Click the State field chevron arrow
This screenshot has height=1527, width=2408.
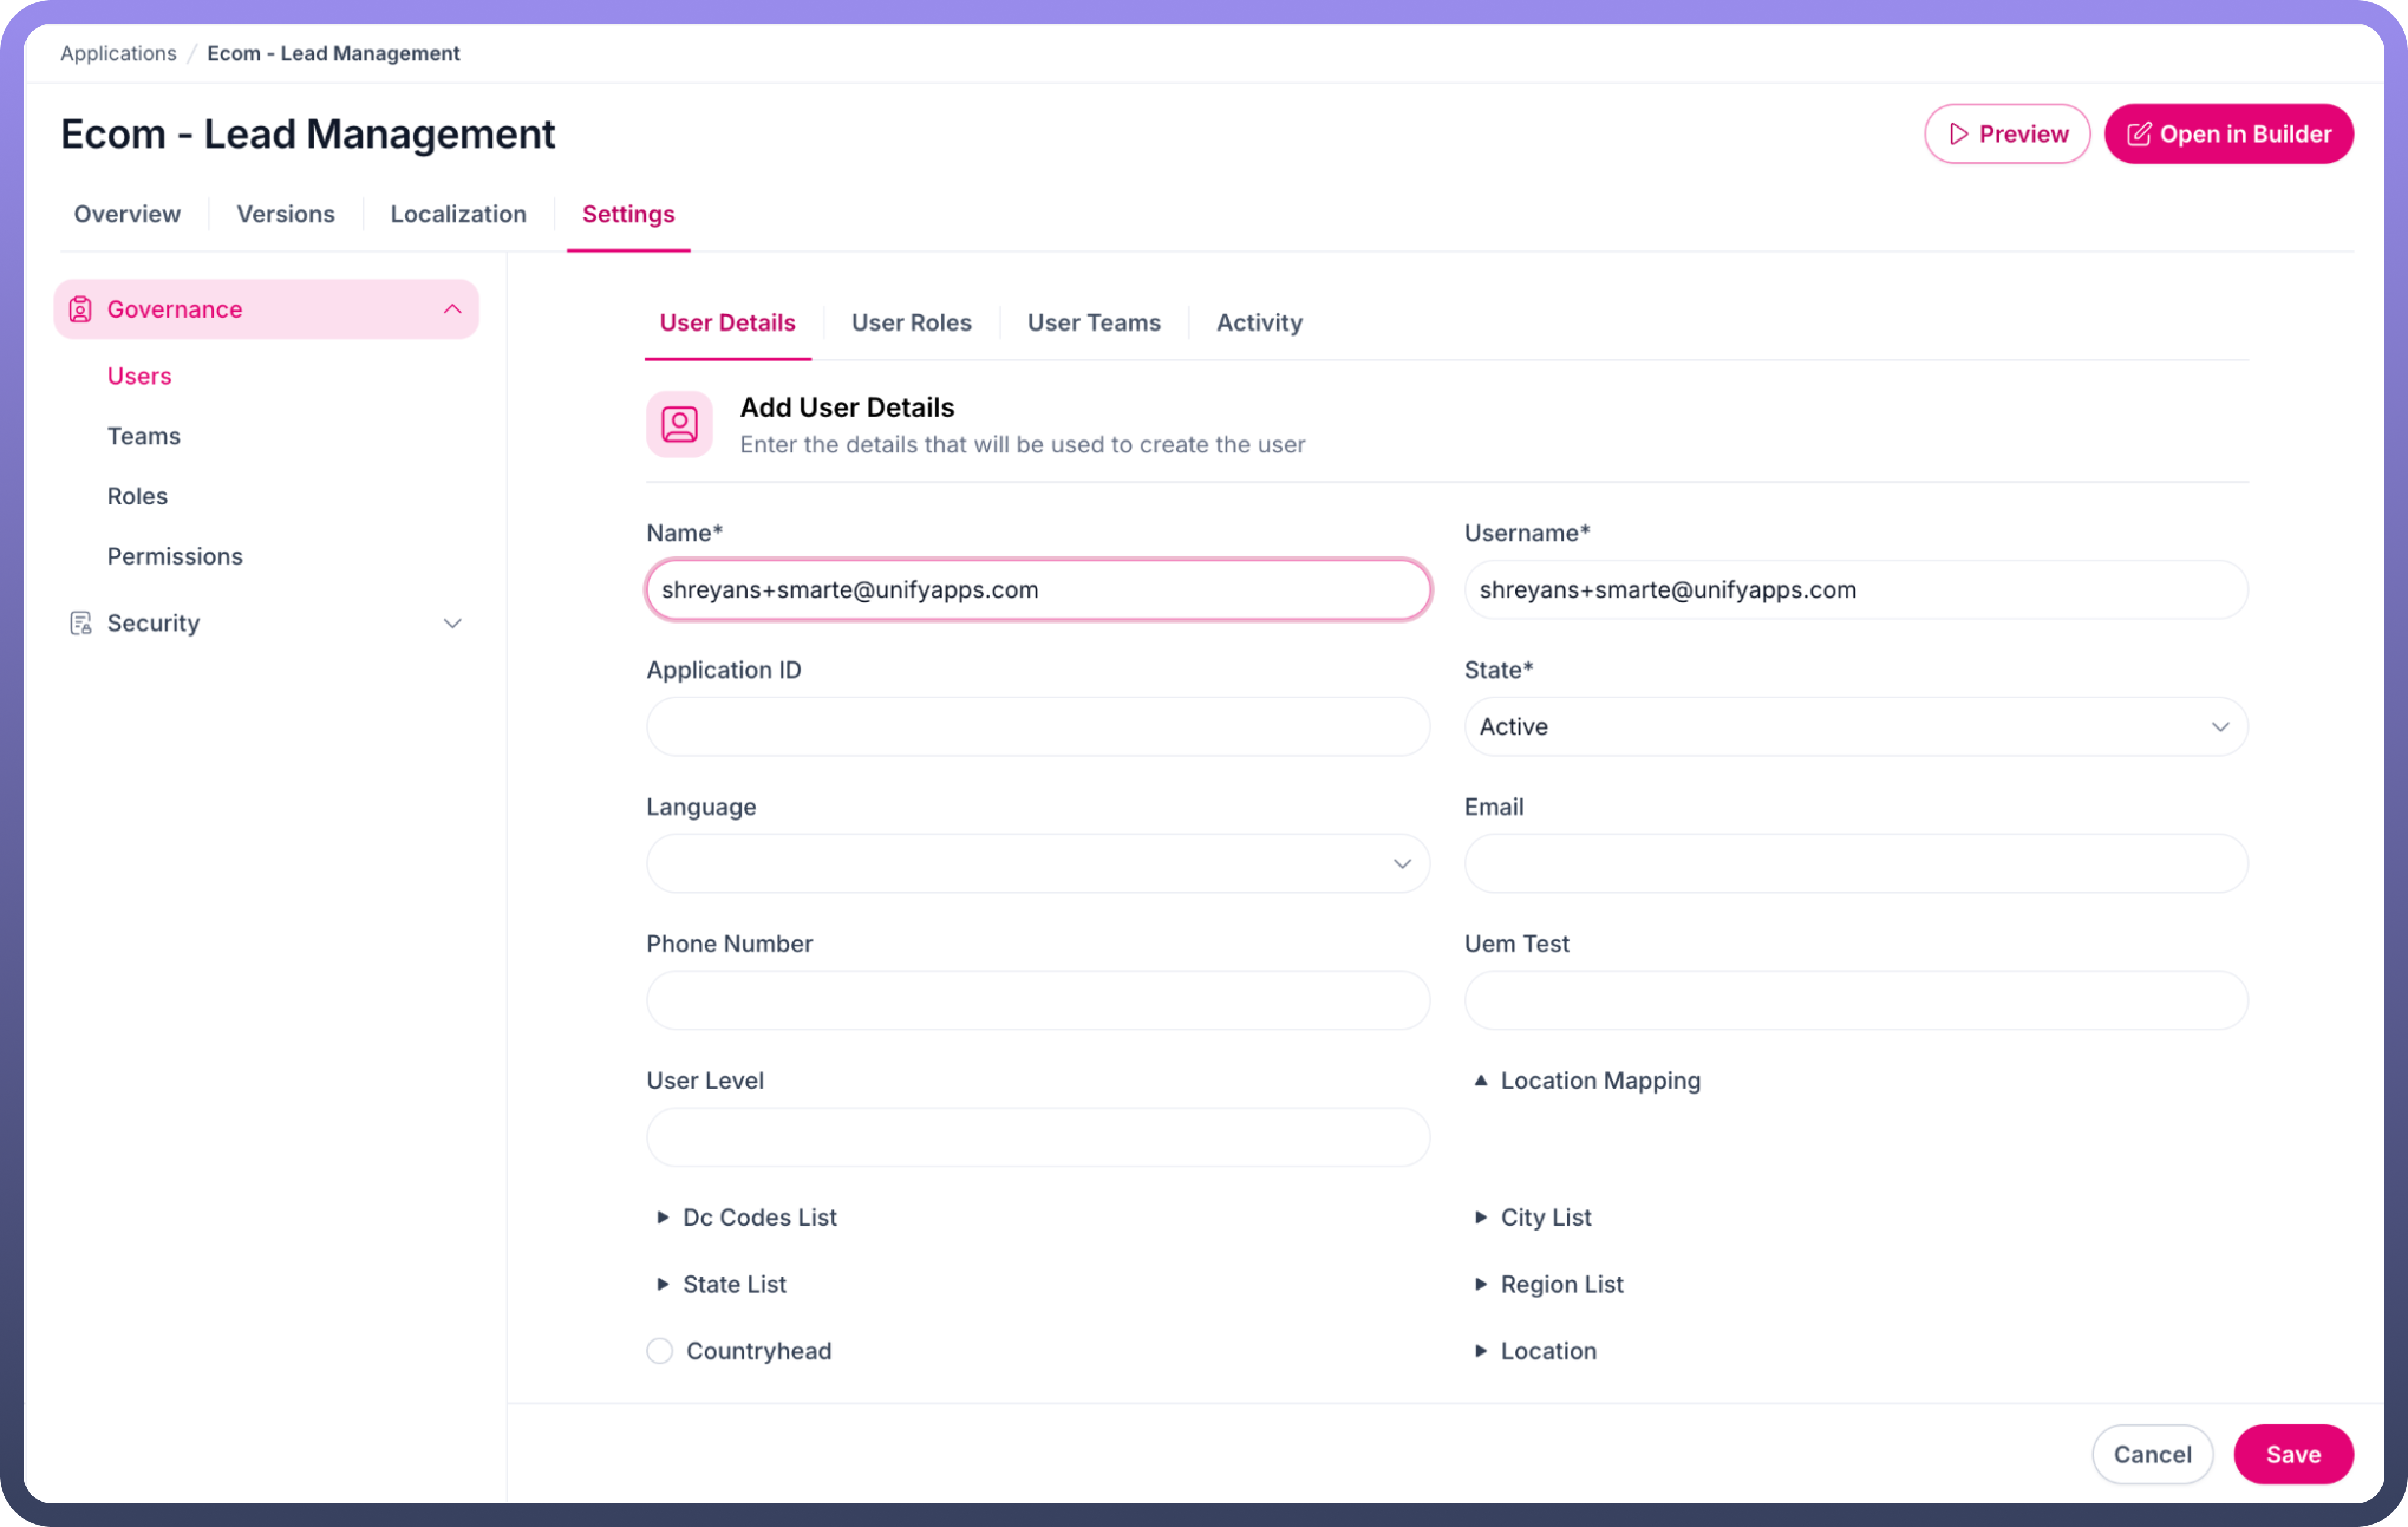2219,727
